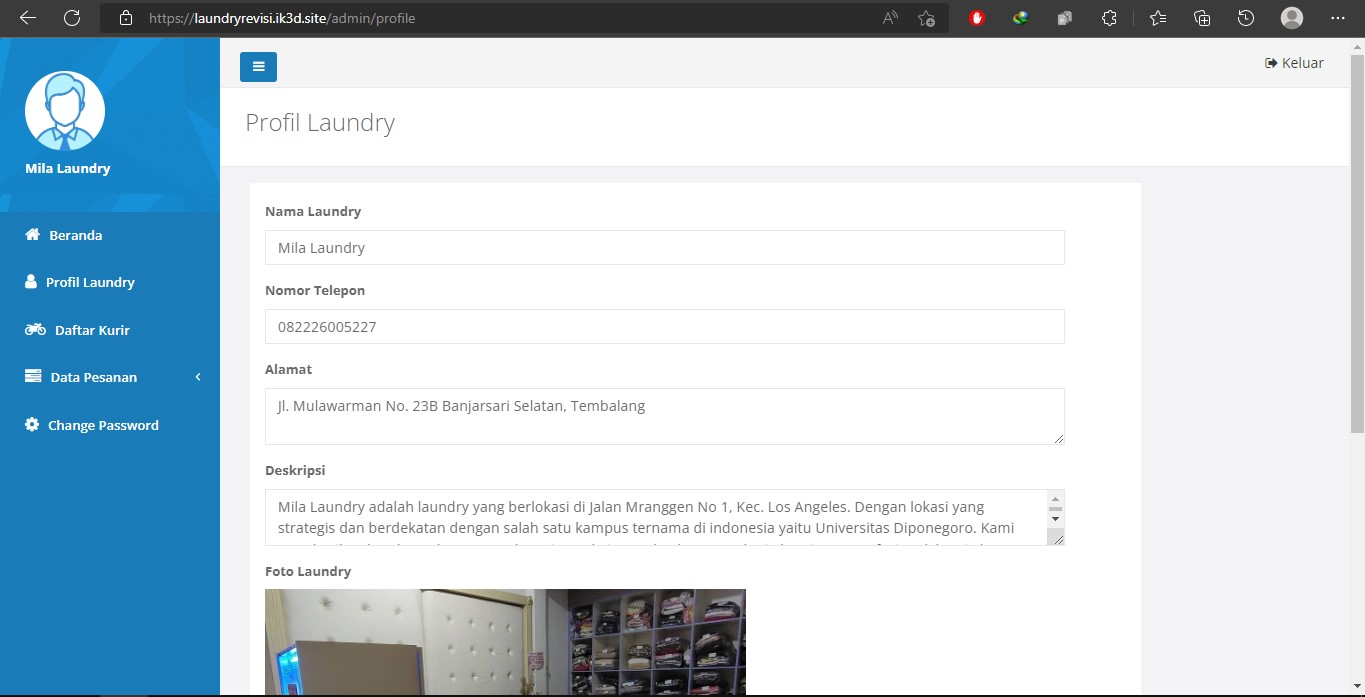Viewport: 1365px width, 697px height.
Task: Expand the Data Pesanan chevron arrow
Action: click(x=198, y=377)
